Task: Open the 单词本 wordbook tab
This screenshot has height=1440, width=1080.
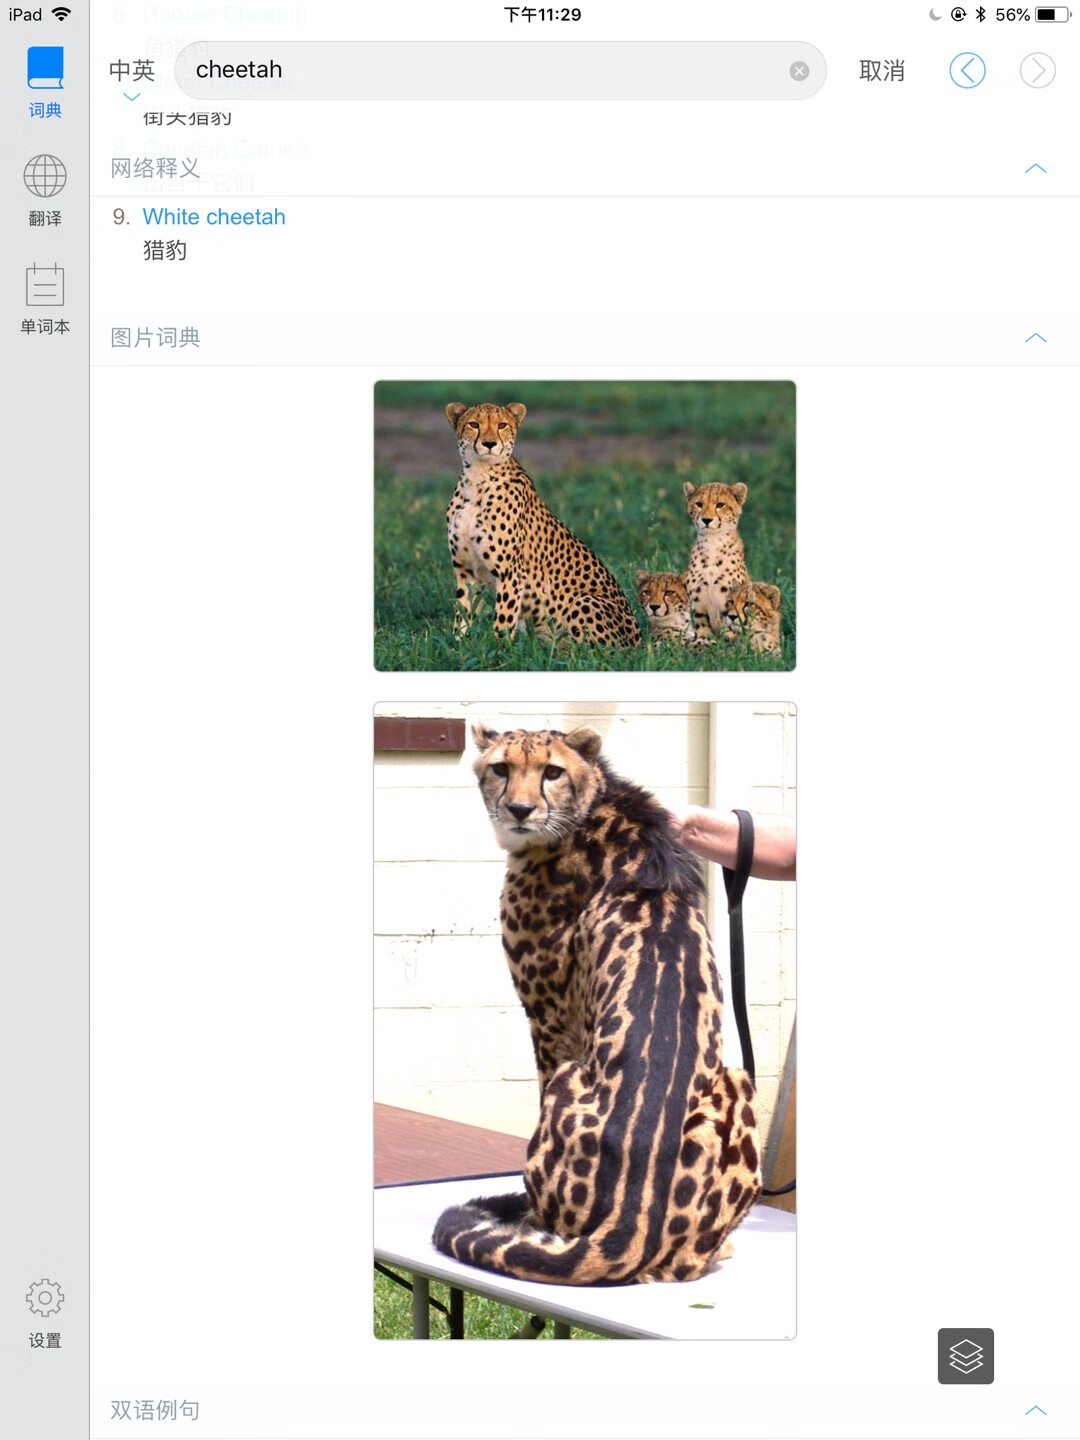Action: click(x=45, y=299)
